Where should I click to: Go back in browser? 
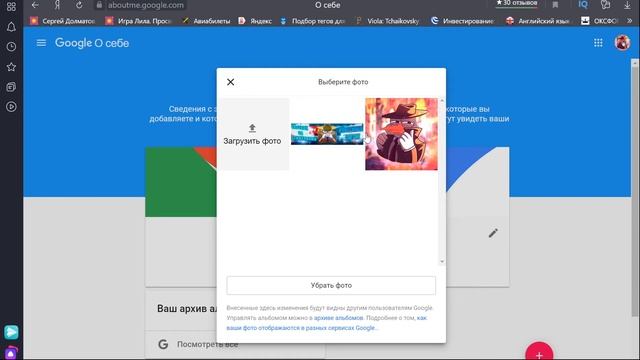coord(35,5)
